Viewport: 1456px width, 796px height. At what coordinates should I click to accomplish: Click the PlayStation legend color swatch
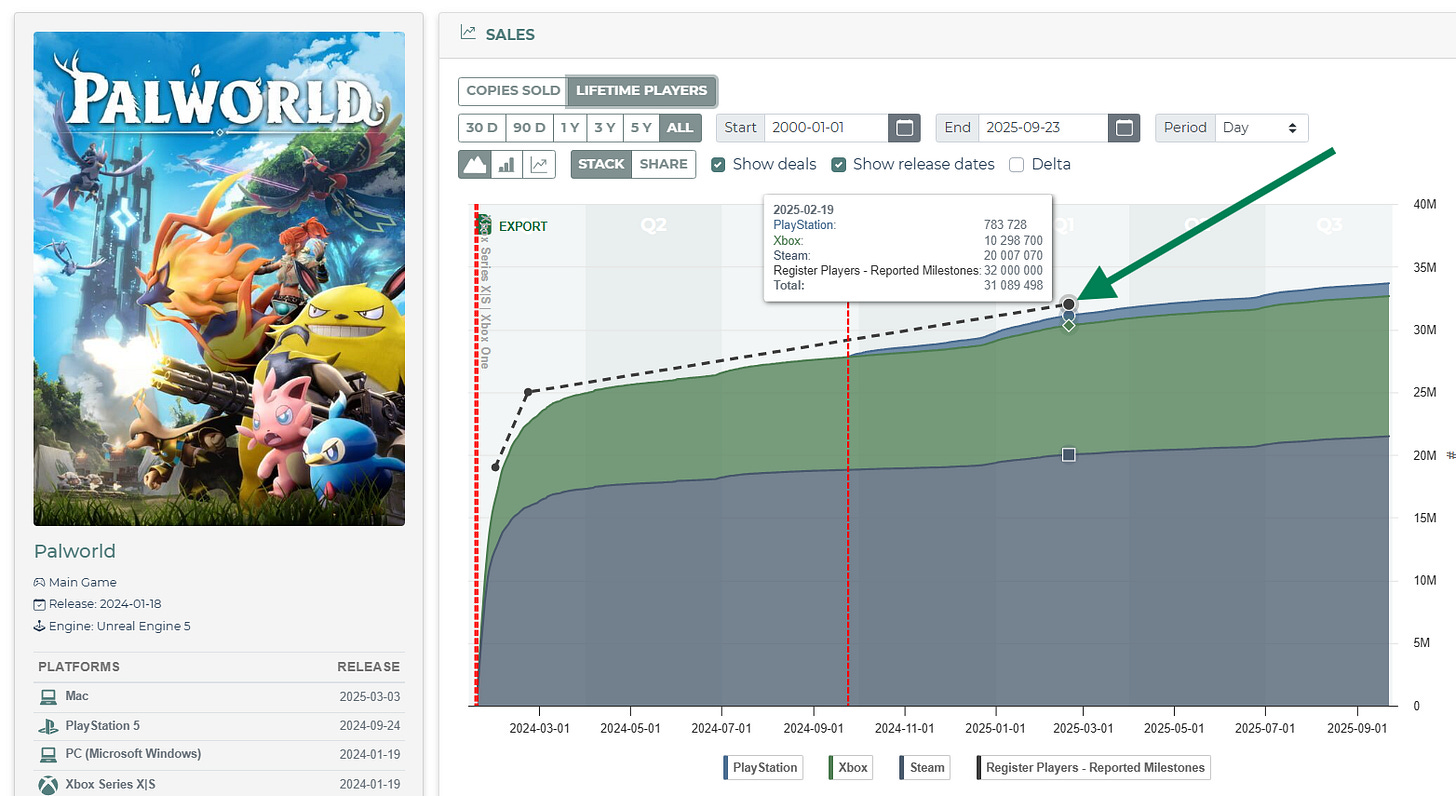[725, 767]
